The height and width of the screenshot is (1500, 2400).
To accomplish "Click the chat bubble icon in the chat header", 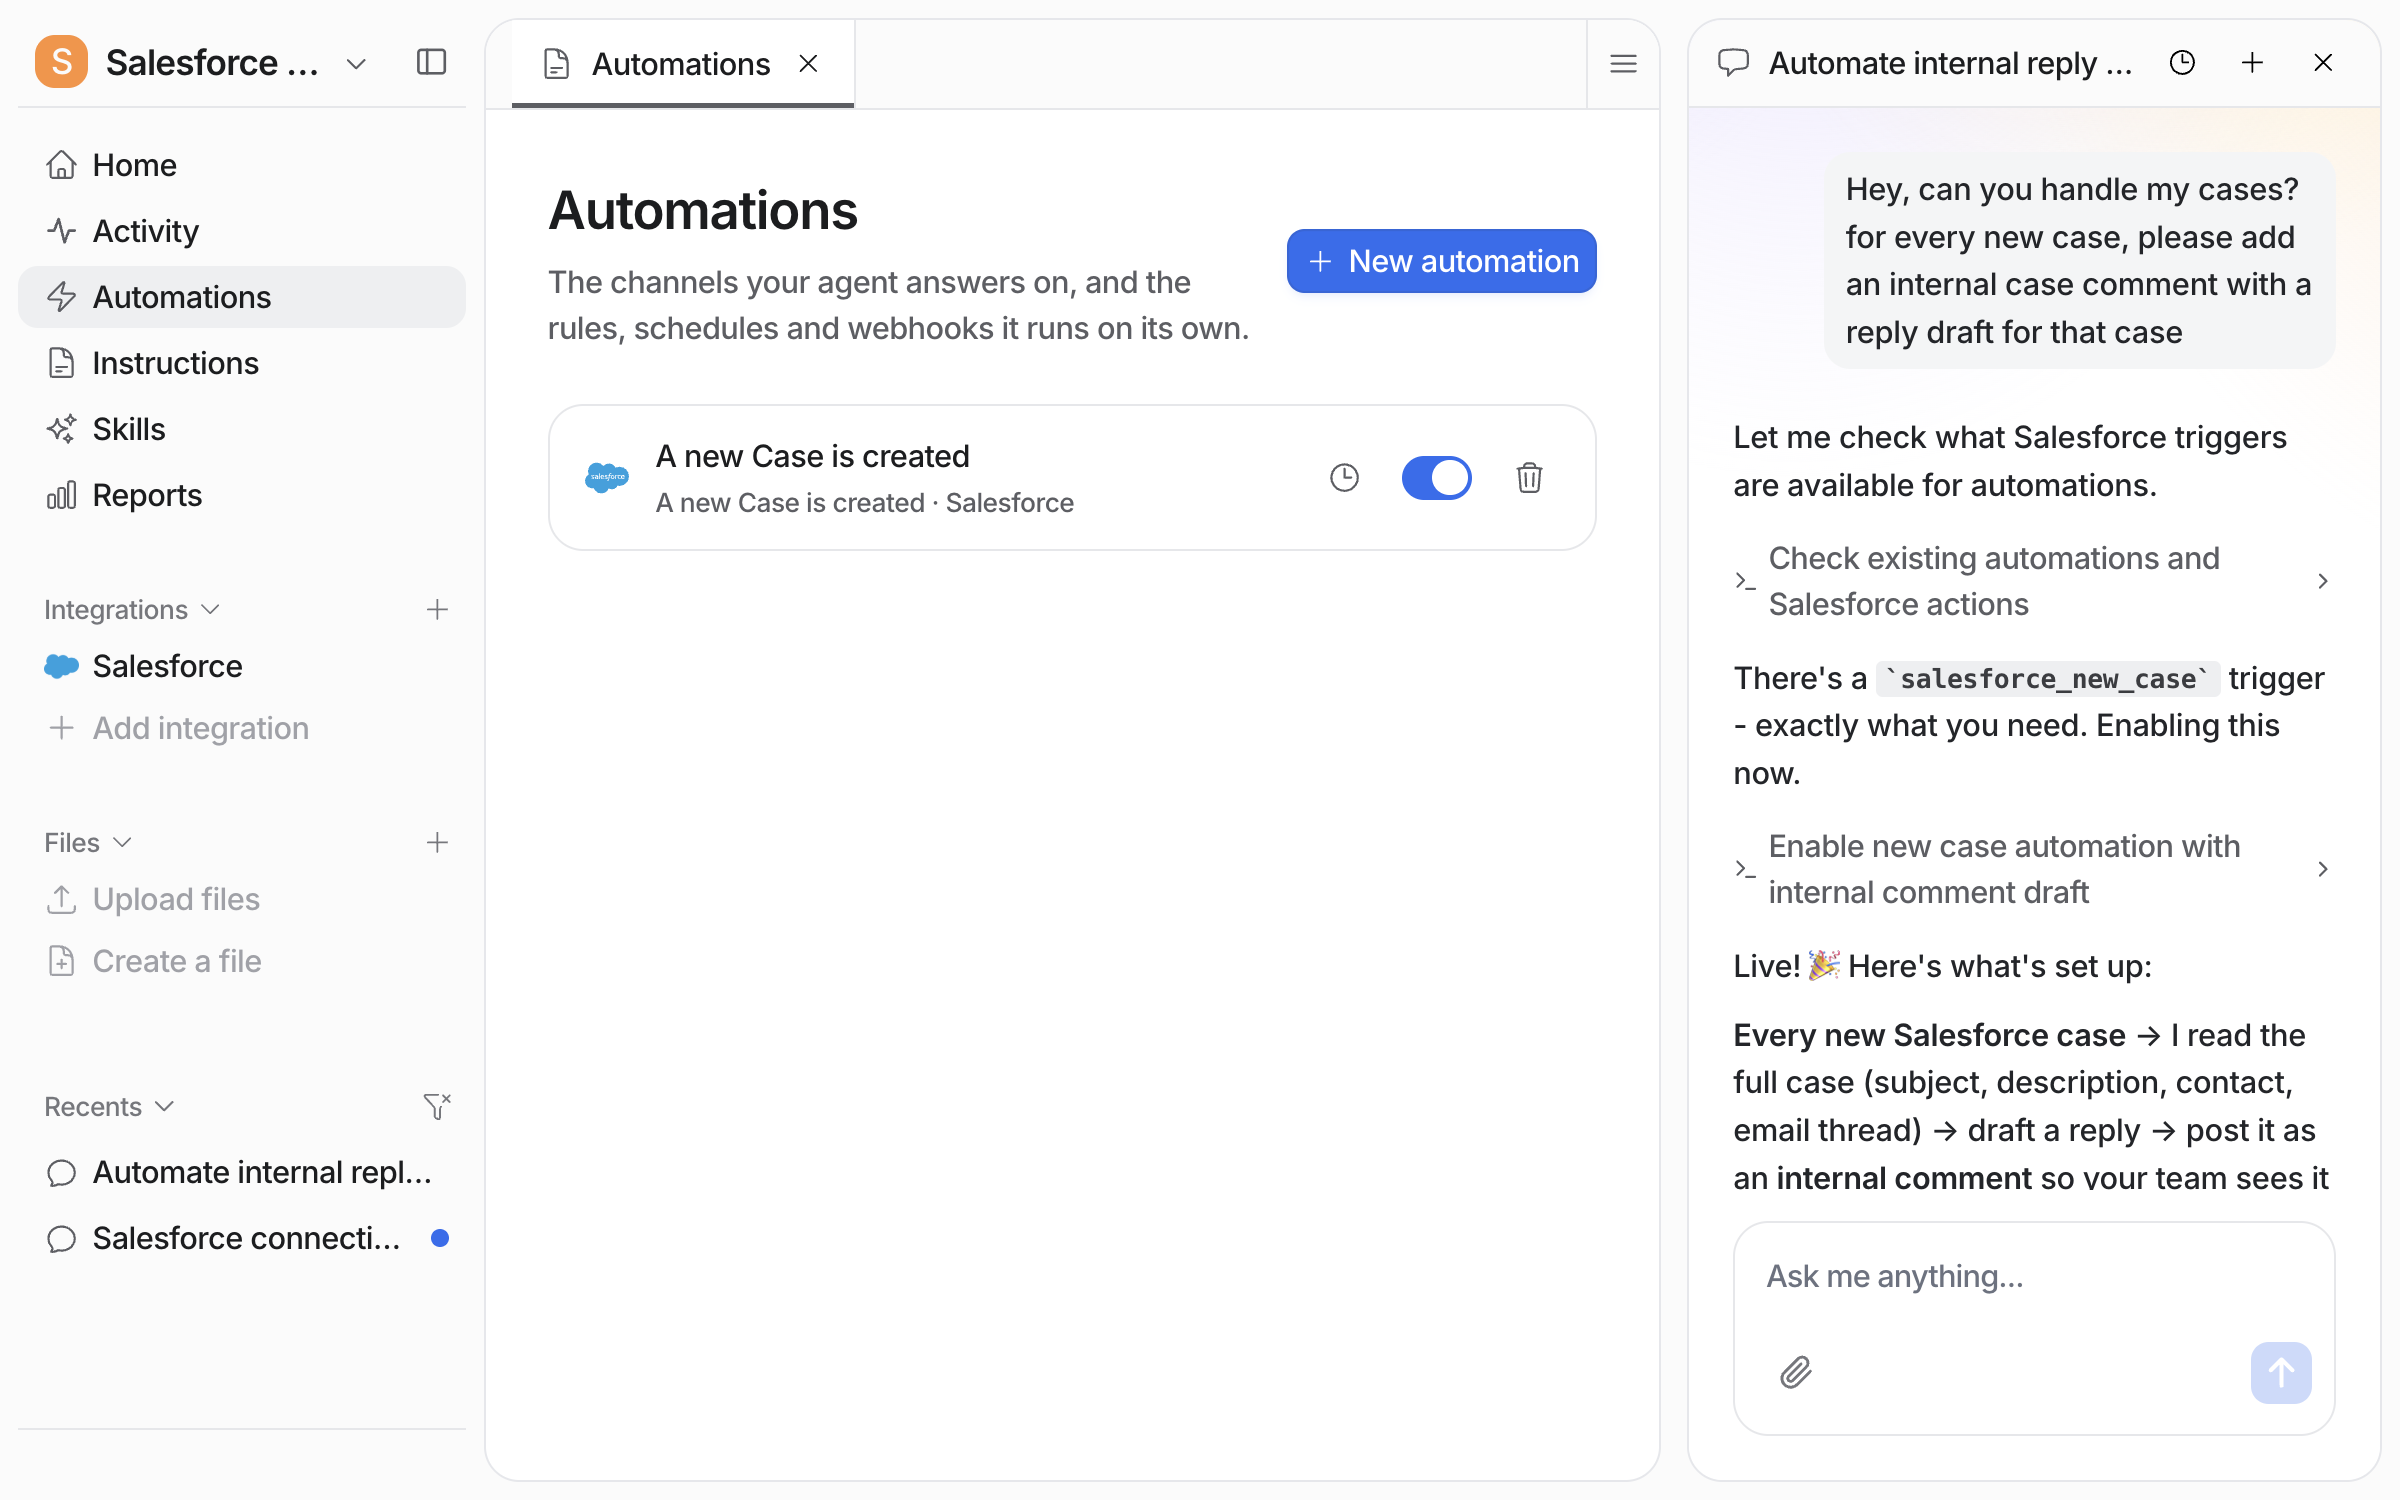I will (1733, 63).
